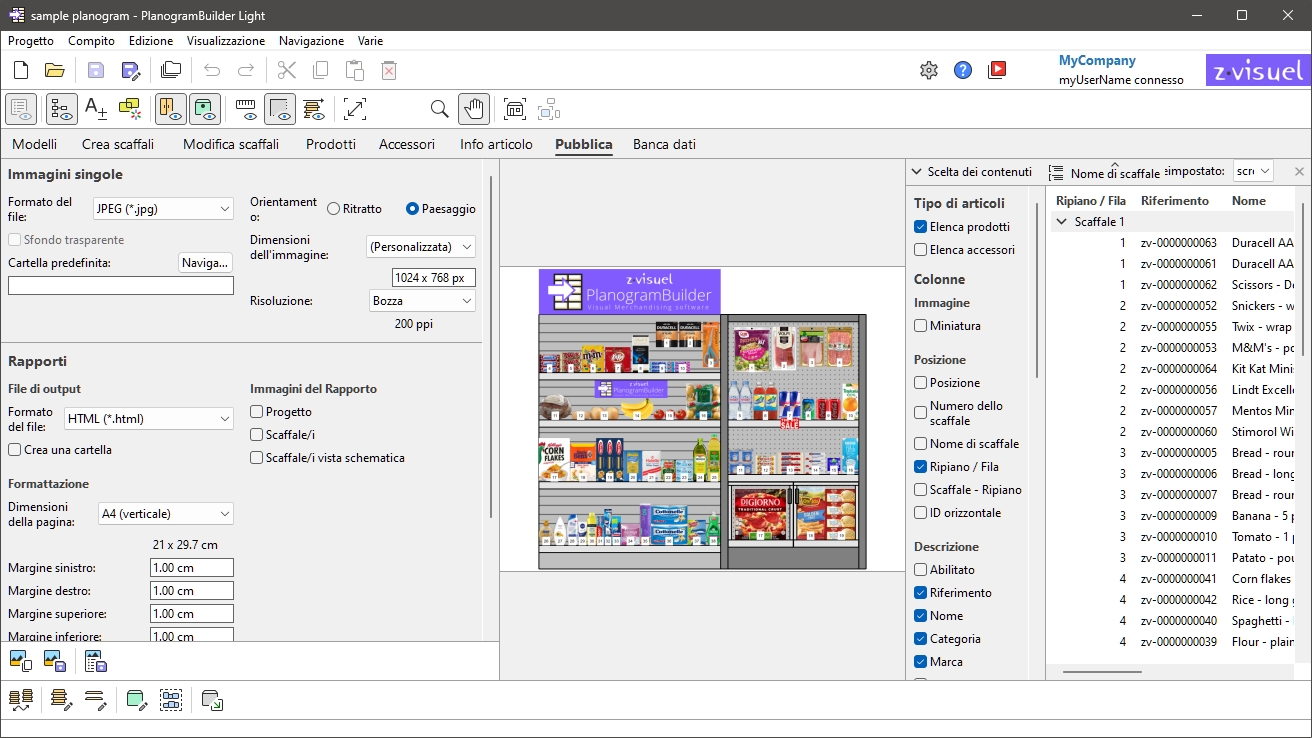Toggle the ruler visibility icon
Image resolution: width=1312 pixels, height=738 pixels.
tap(246, 109)
